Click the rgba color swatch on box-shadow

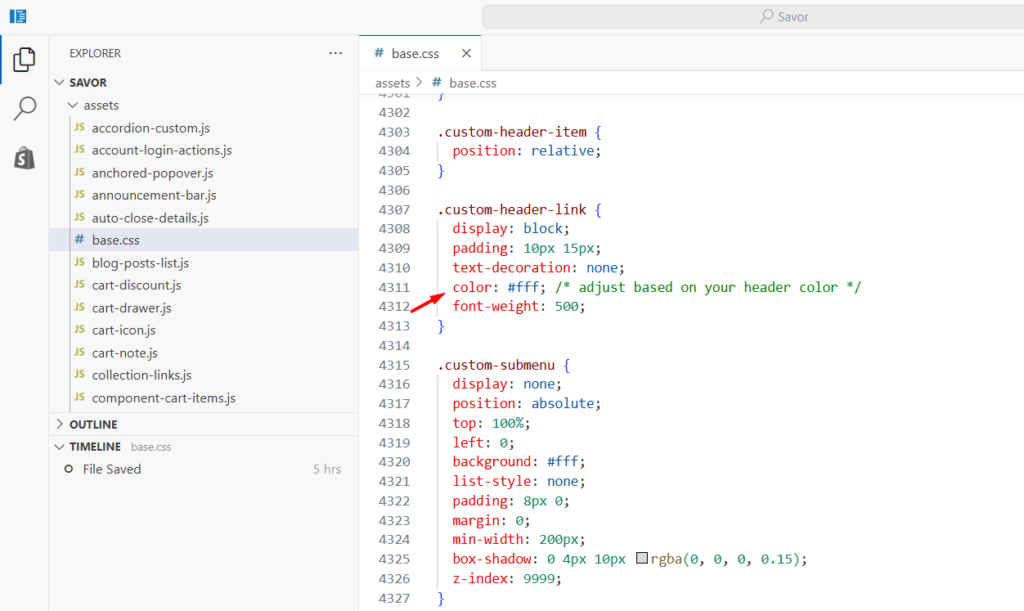click(x=642, y=558)
